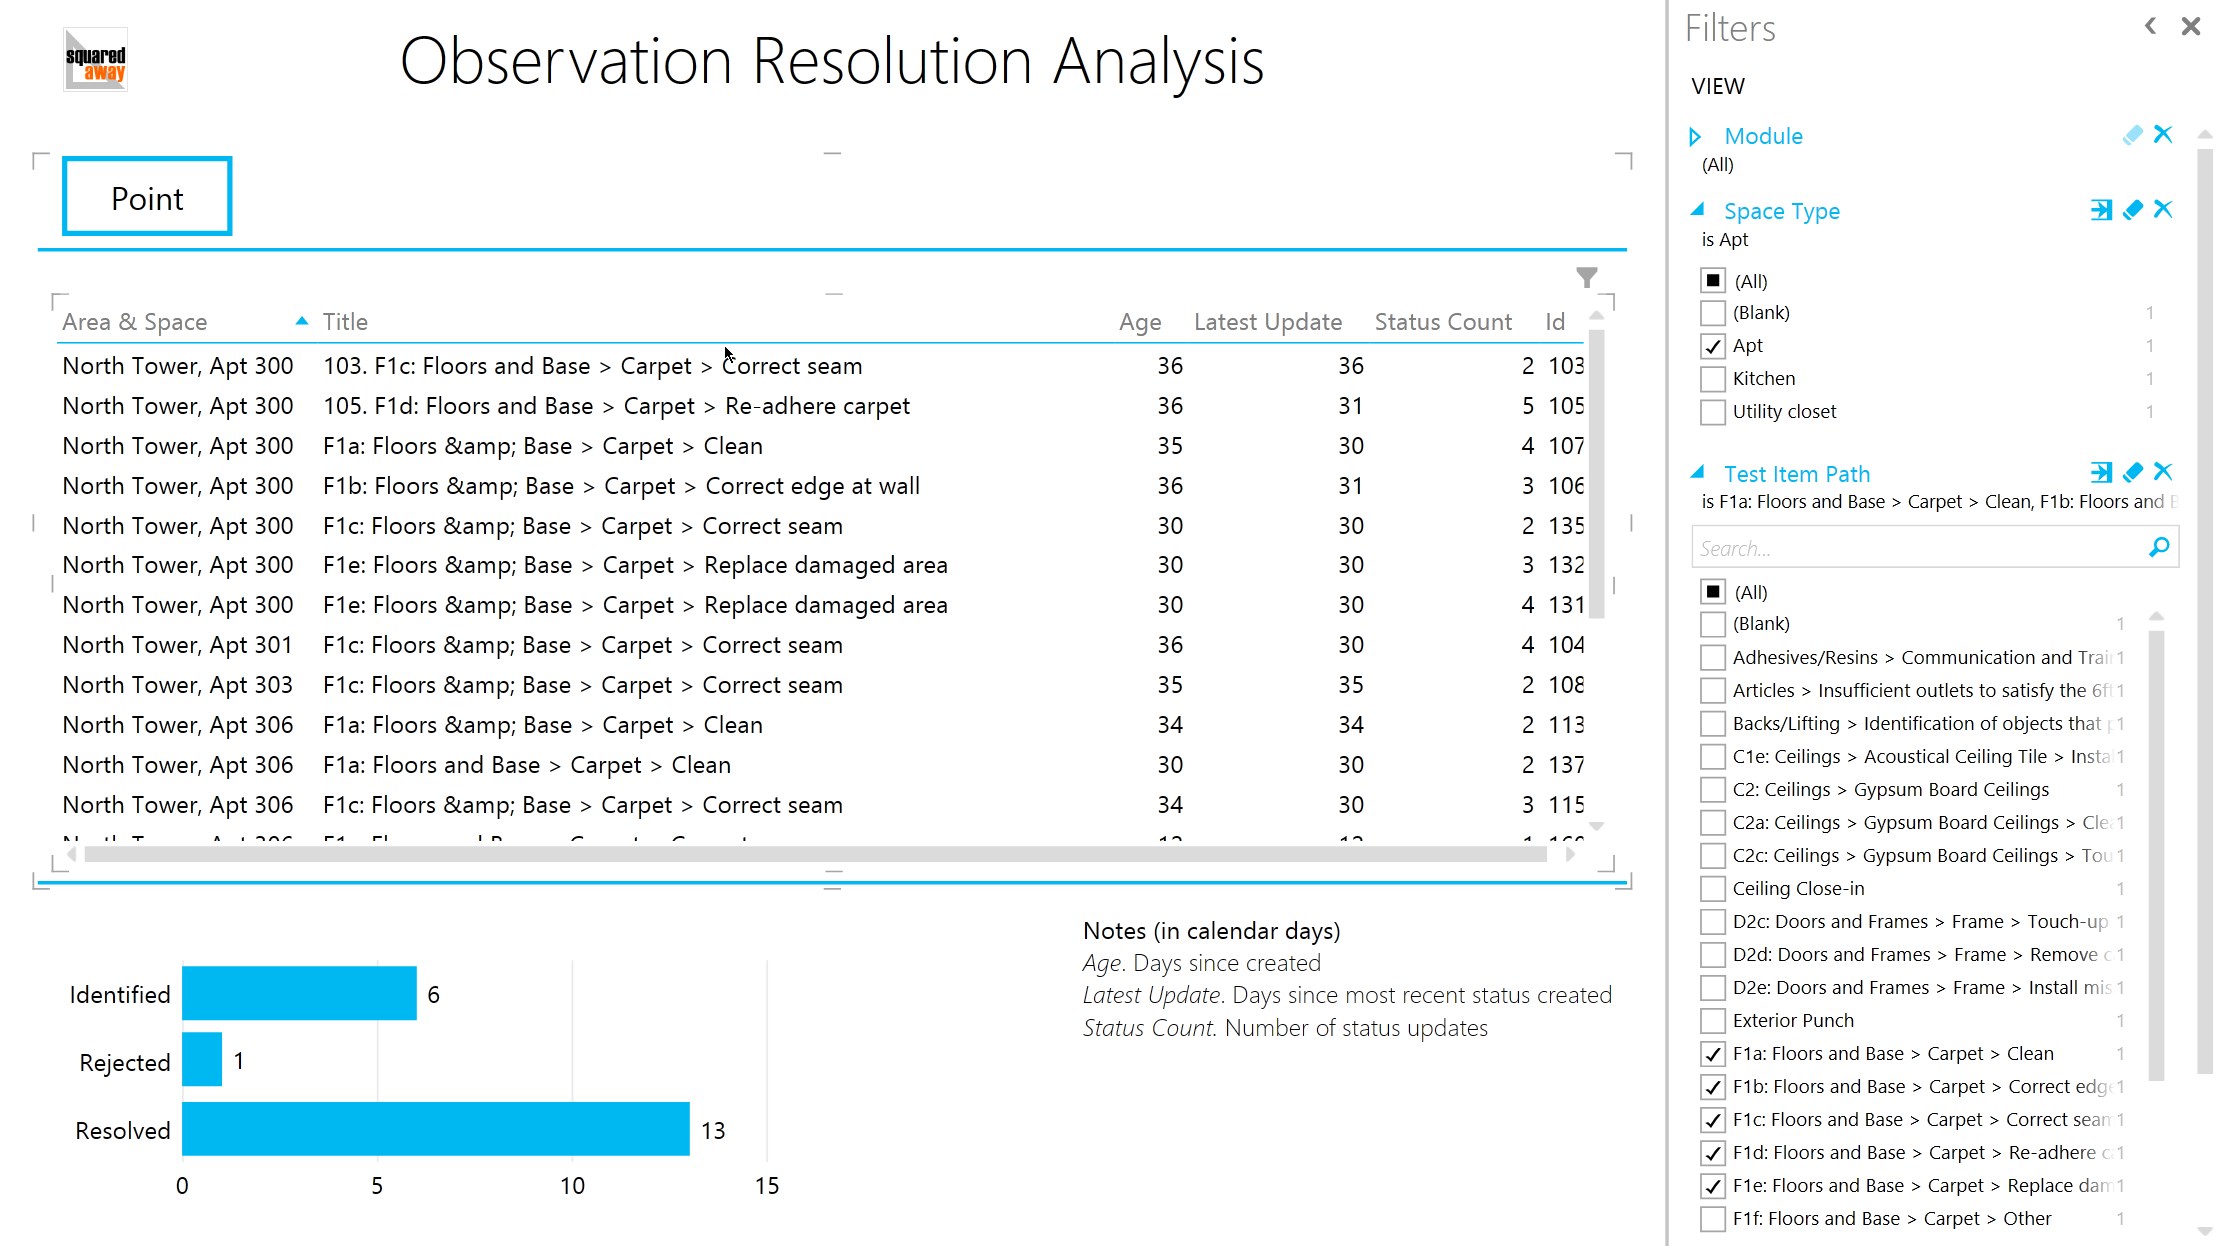
Task: Enable F1f Floors and Base Carpet Other
Action: tap(1713, 1219)
